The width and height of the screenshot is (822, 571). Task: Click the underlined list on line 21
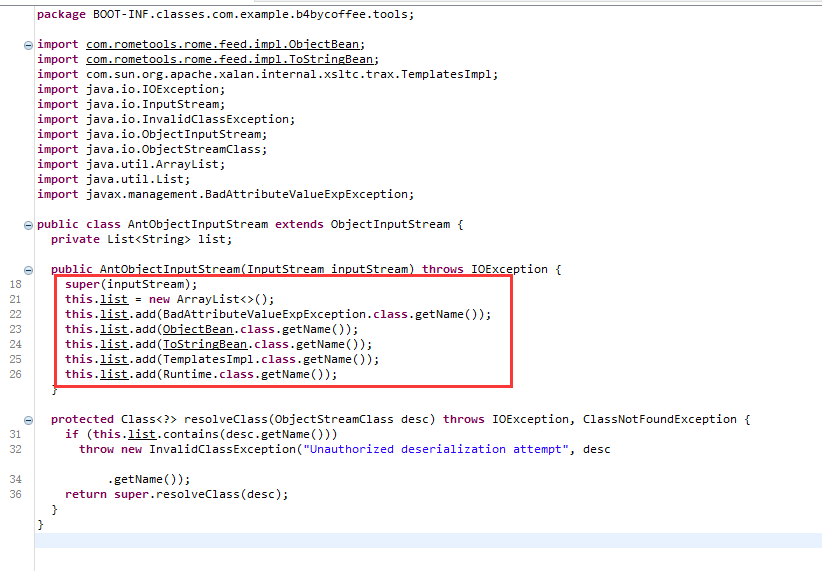tap(114, 299)
